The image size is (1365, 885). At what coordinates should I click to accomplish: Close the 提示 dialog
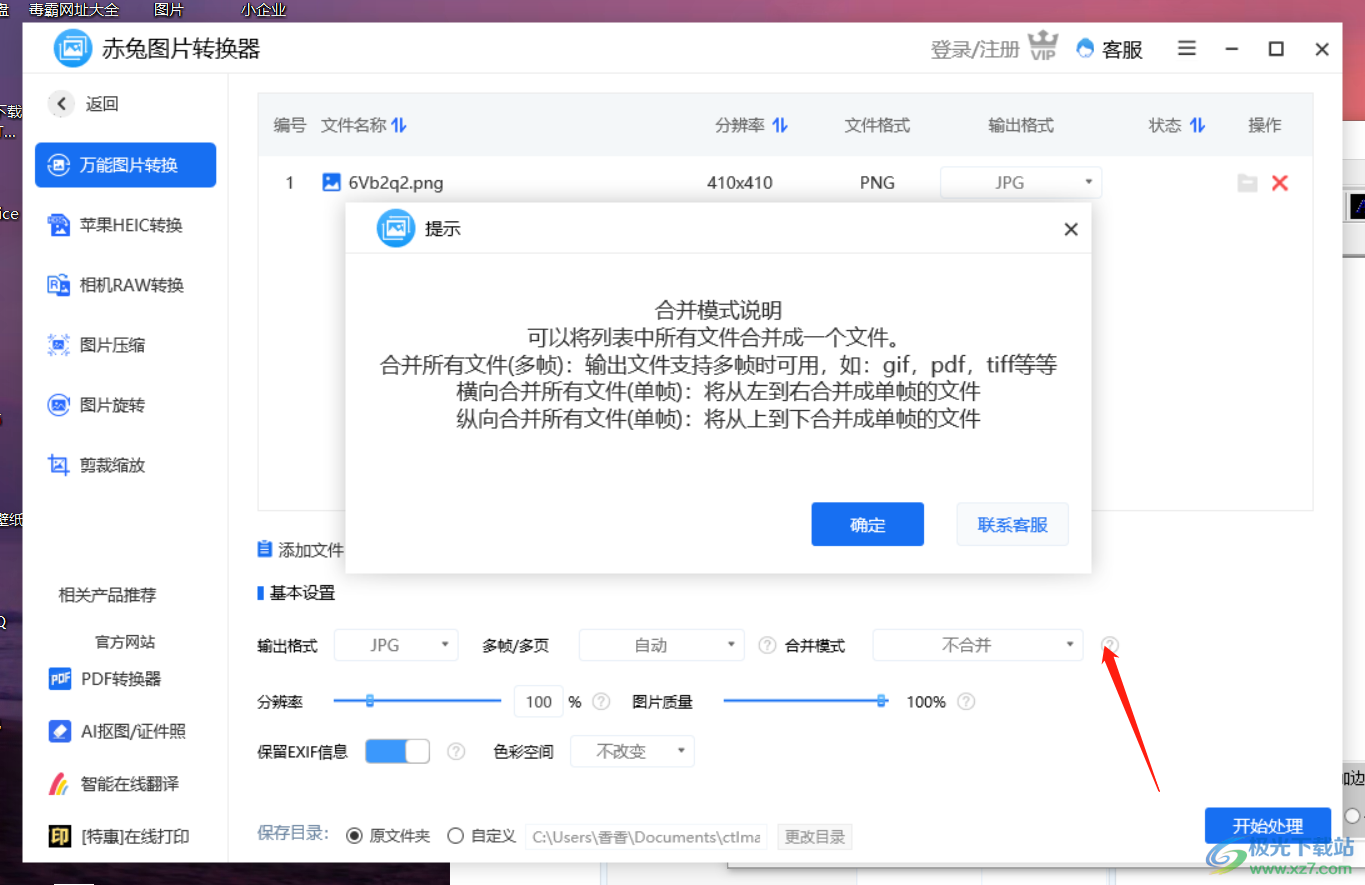click(1071, 229)
